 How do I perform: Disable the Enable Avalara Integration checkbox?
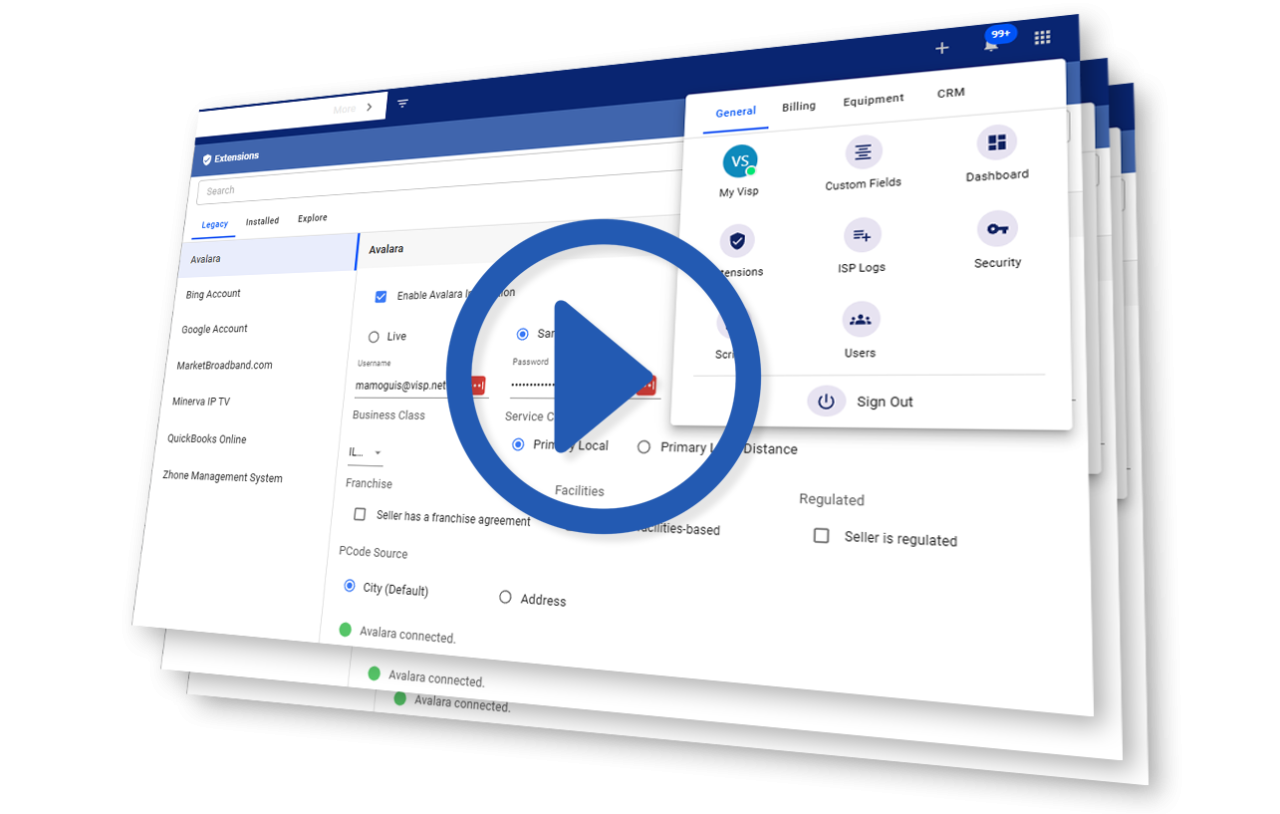[x=381, y=295]
